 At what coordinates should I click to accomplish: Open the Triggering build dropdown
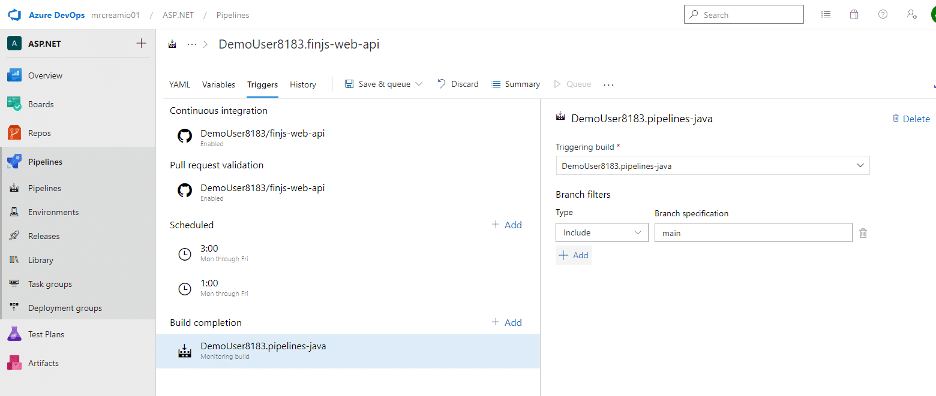[712, 165]
